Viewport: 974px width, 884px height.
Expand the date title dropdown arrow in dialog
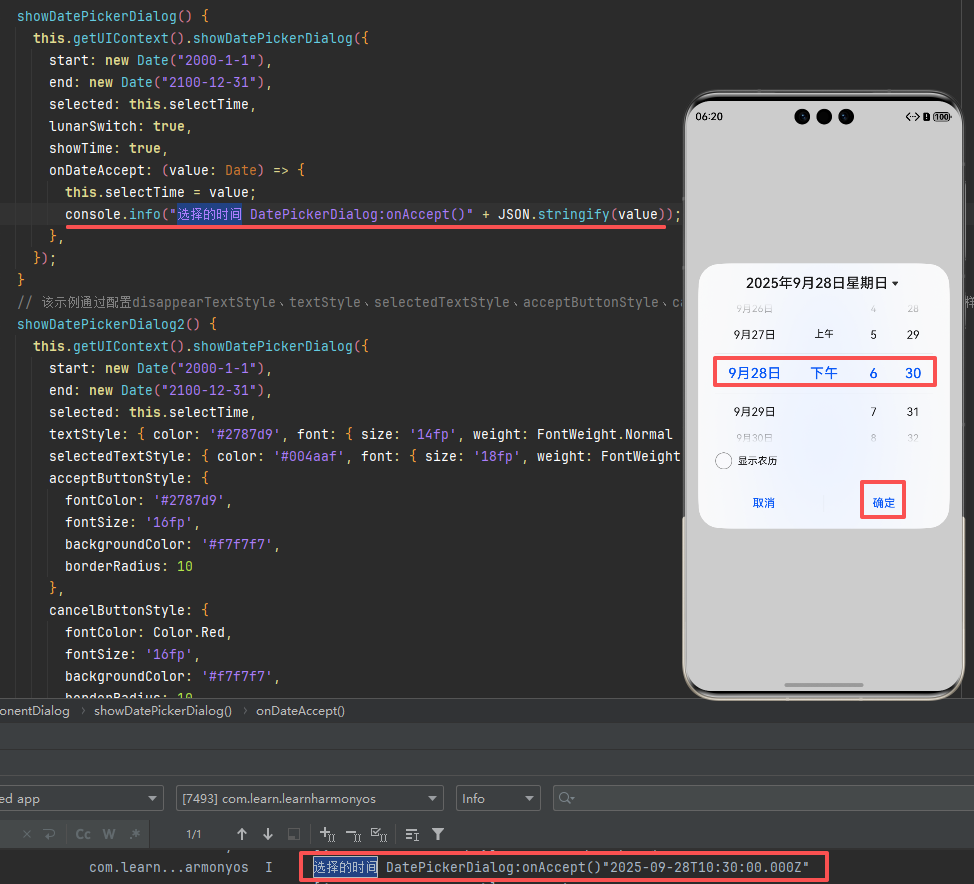895,284
